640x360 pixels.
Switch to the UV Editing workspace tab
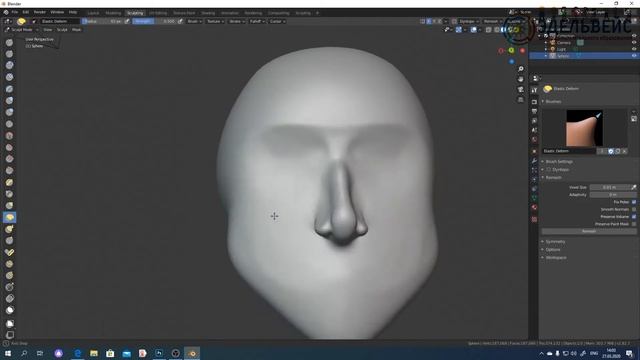(158, 13)
